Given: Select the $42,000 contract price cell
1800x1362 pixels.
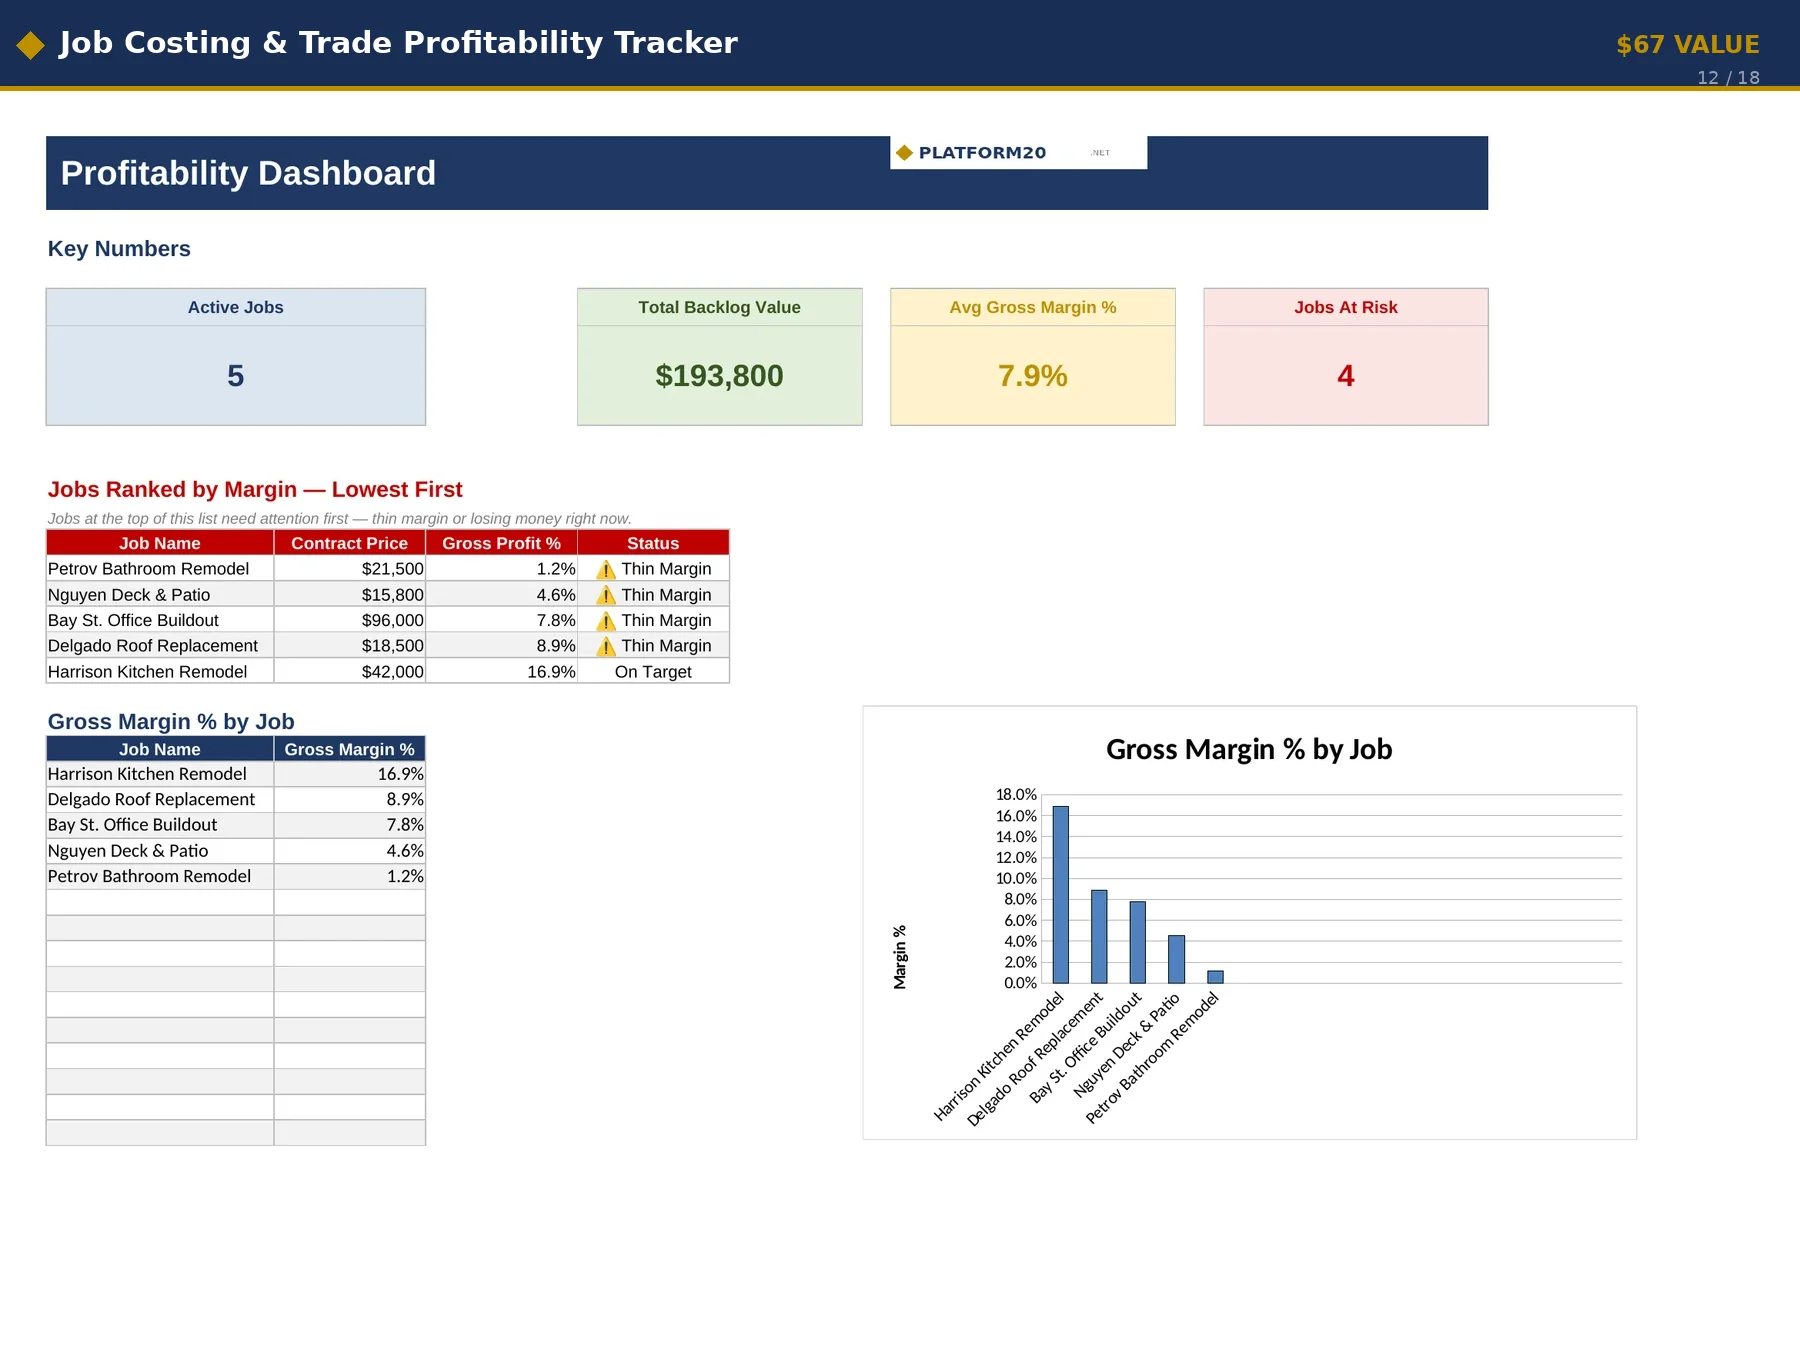Looking at the screenshot, I should (x=349, y=672).
